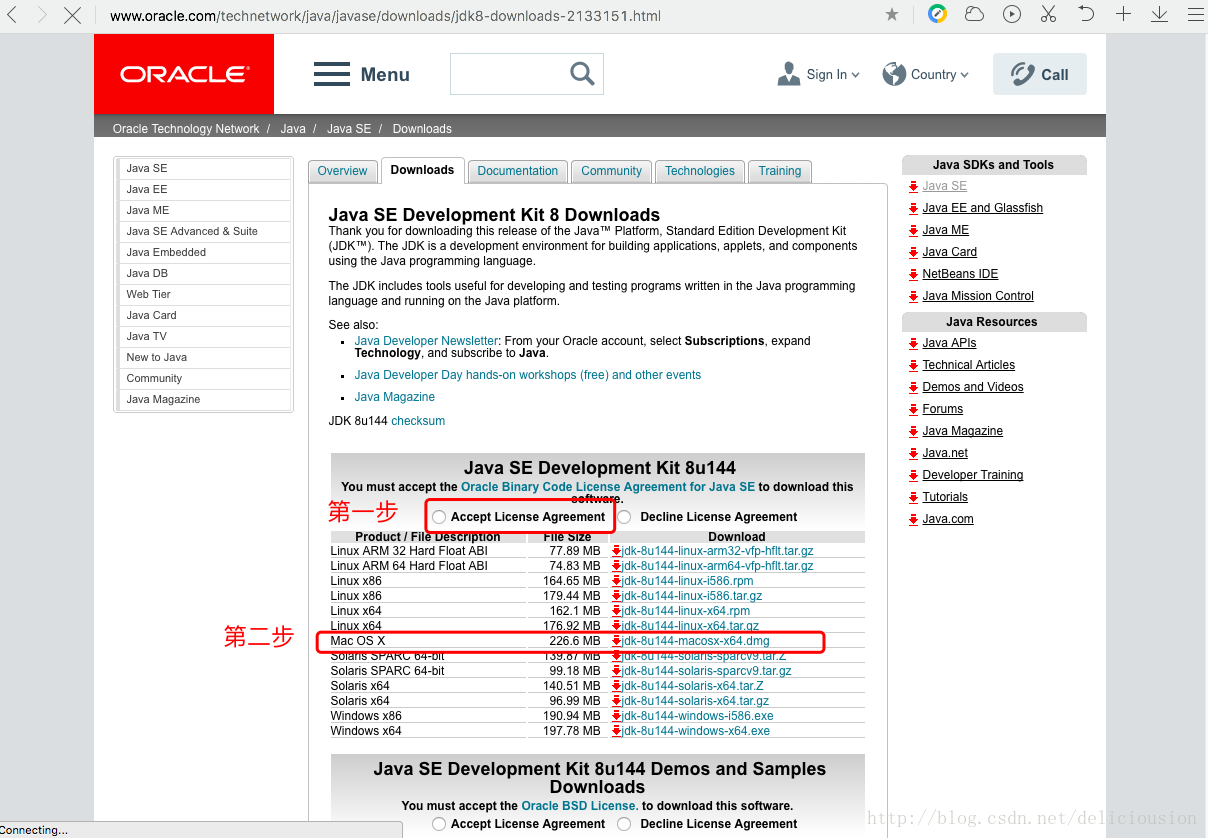Download jdk-8u144-windows-x64.exe

pos(696,731)
